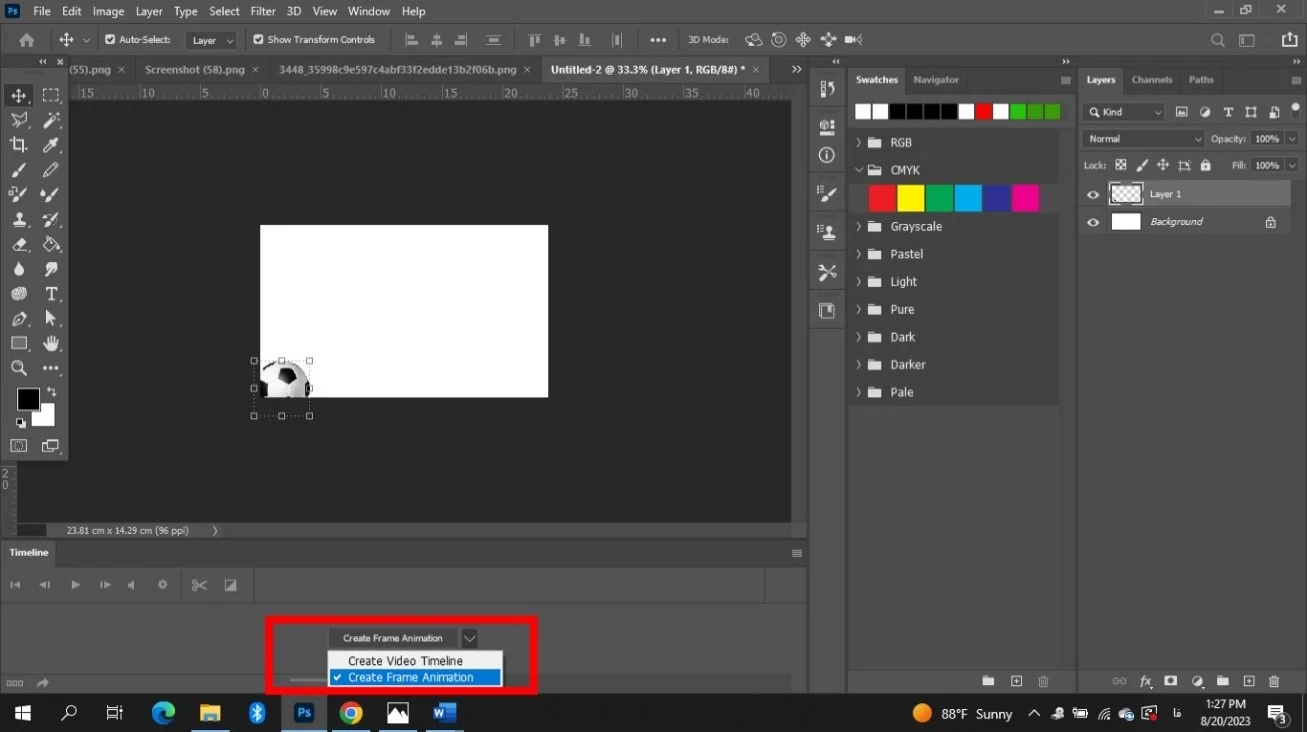Open search magnifier in top right
Screen dimensions: 1307x732
point(1218,40)
